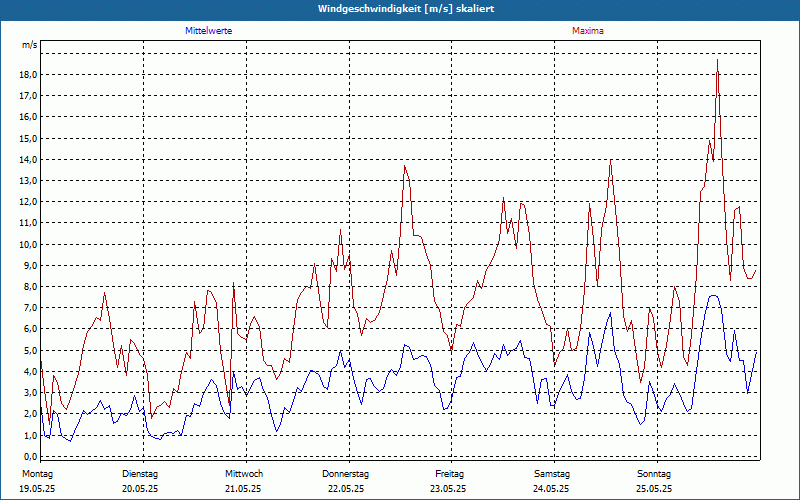Click the '2,0' y-axis value
The image size is (800, 500).
30,413
